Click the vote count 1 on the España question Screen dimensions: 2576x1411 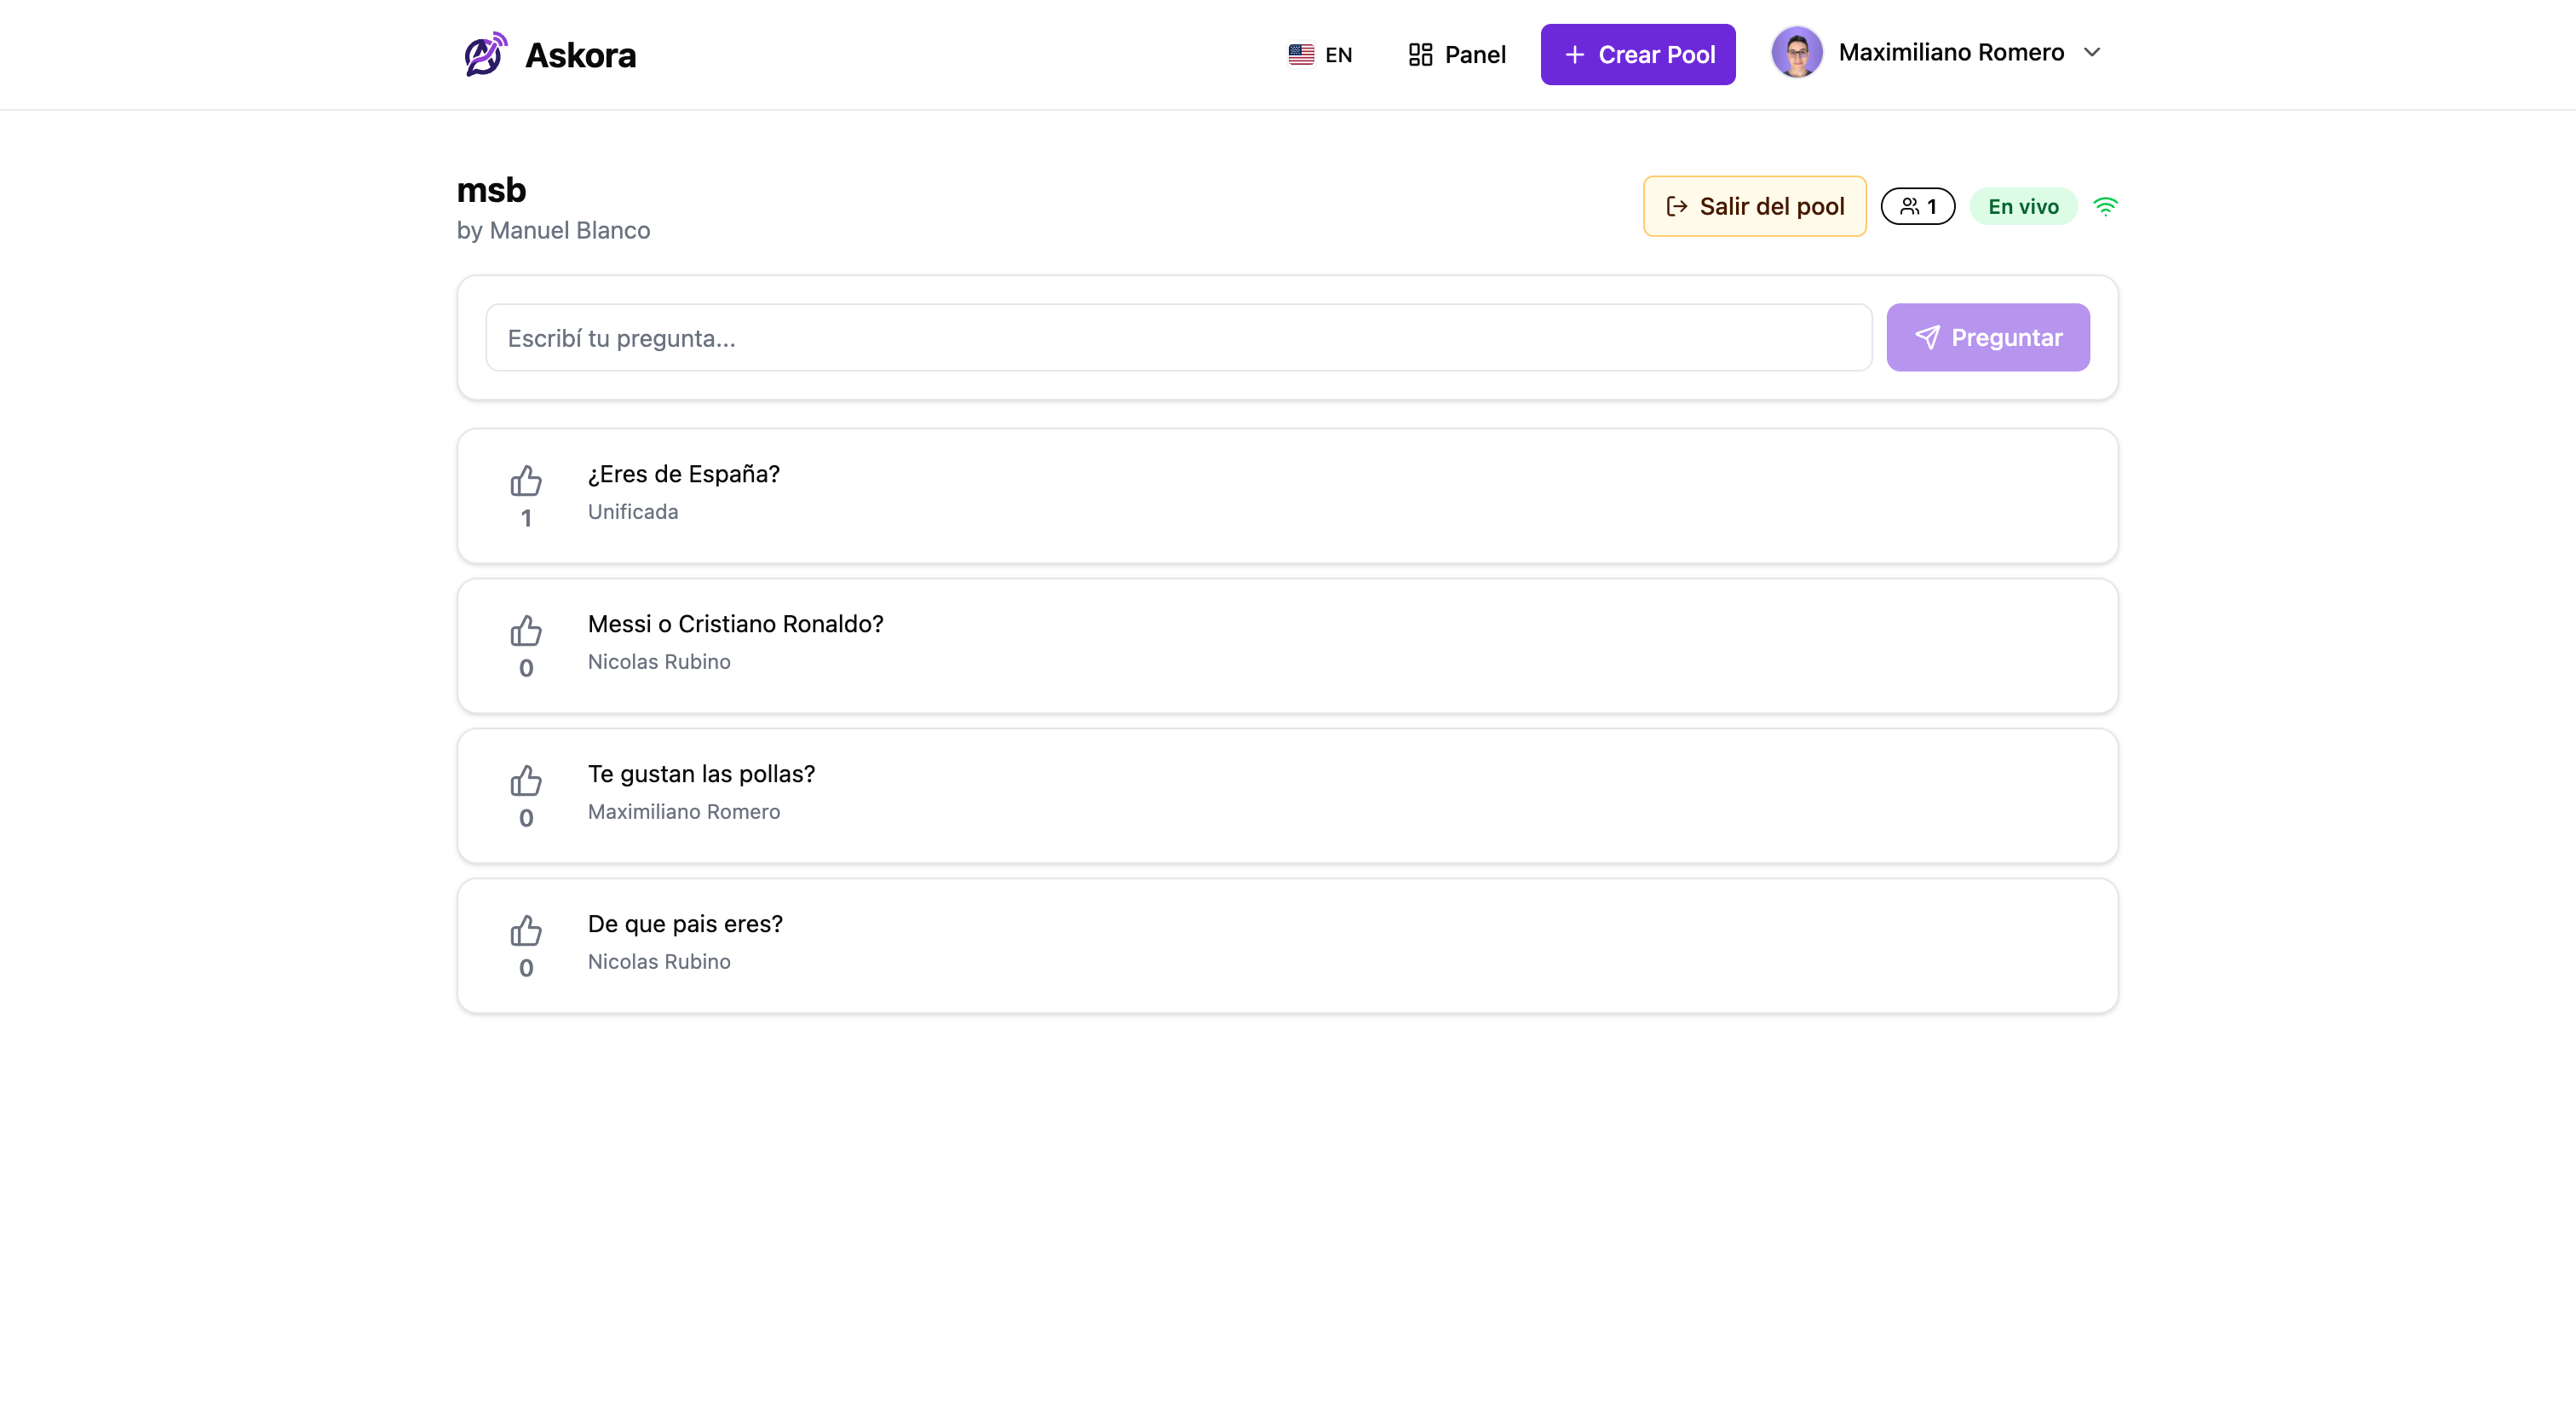pyautogui.click(x=526, y=518)
